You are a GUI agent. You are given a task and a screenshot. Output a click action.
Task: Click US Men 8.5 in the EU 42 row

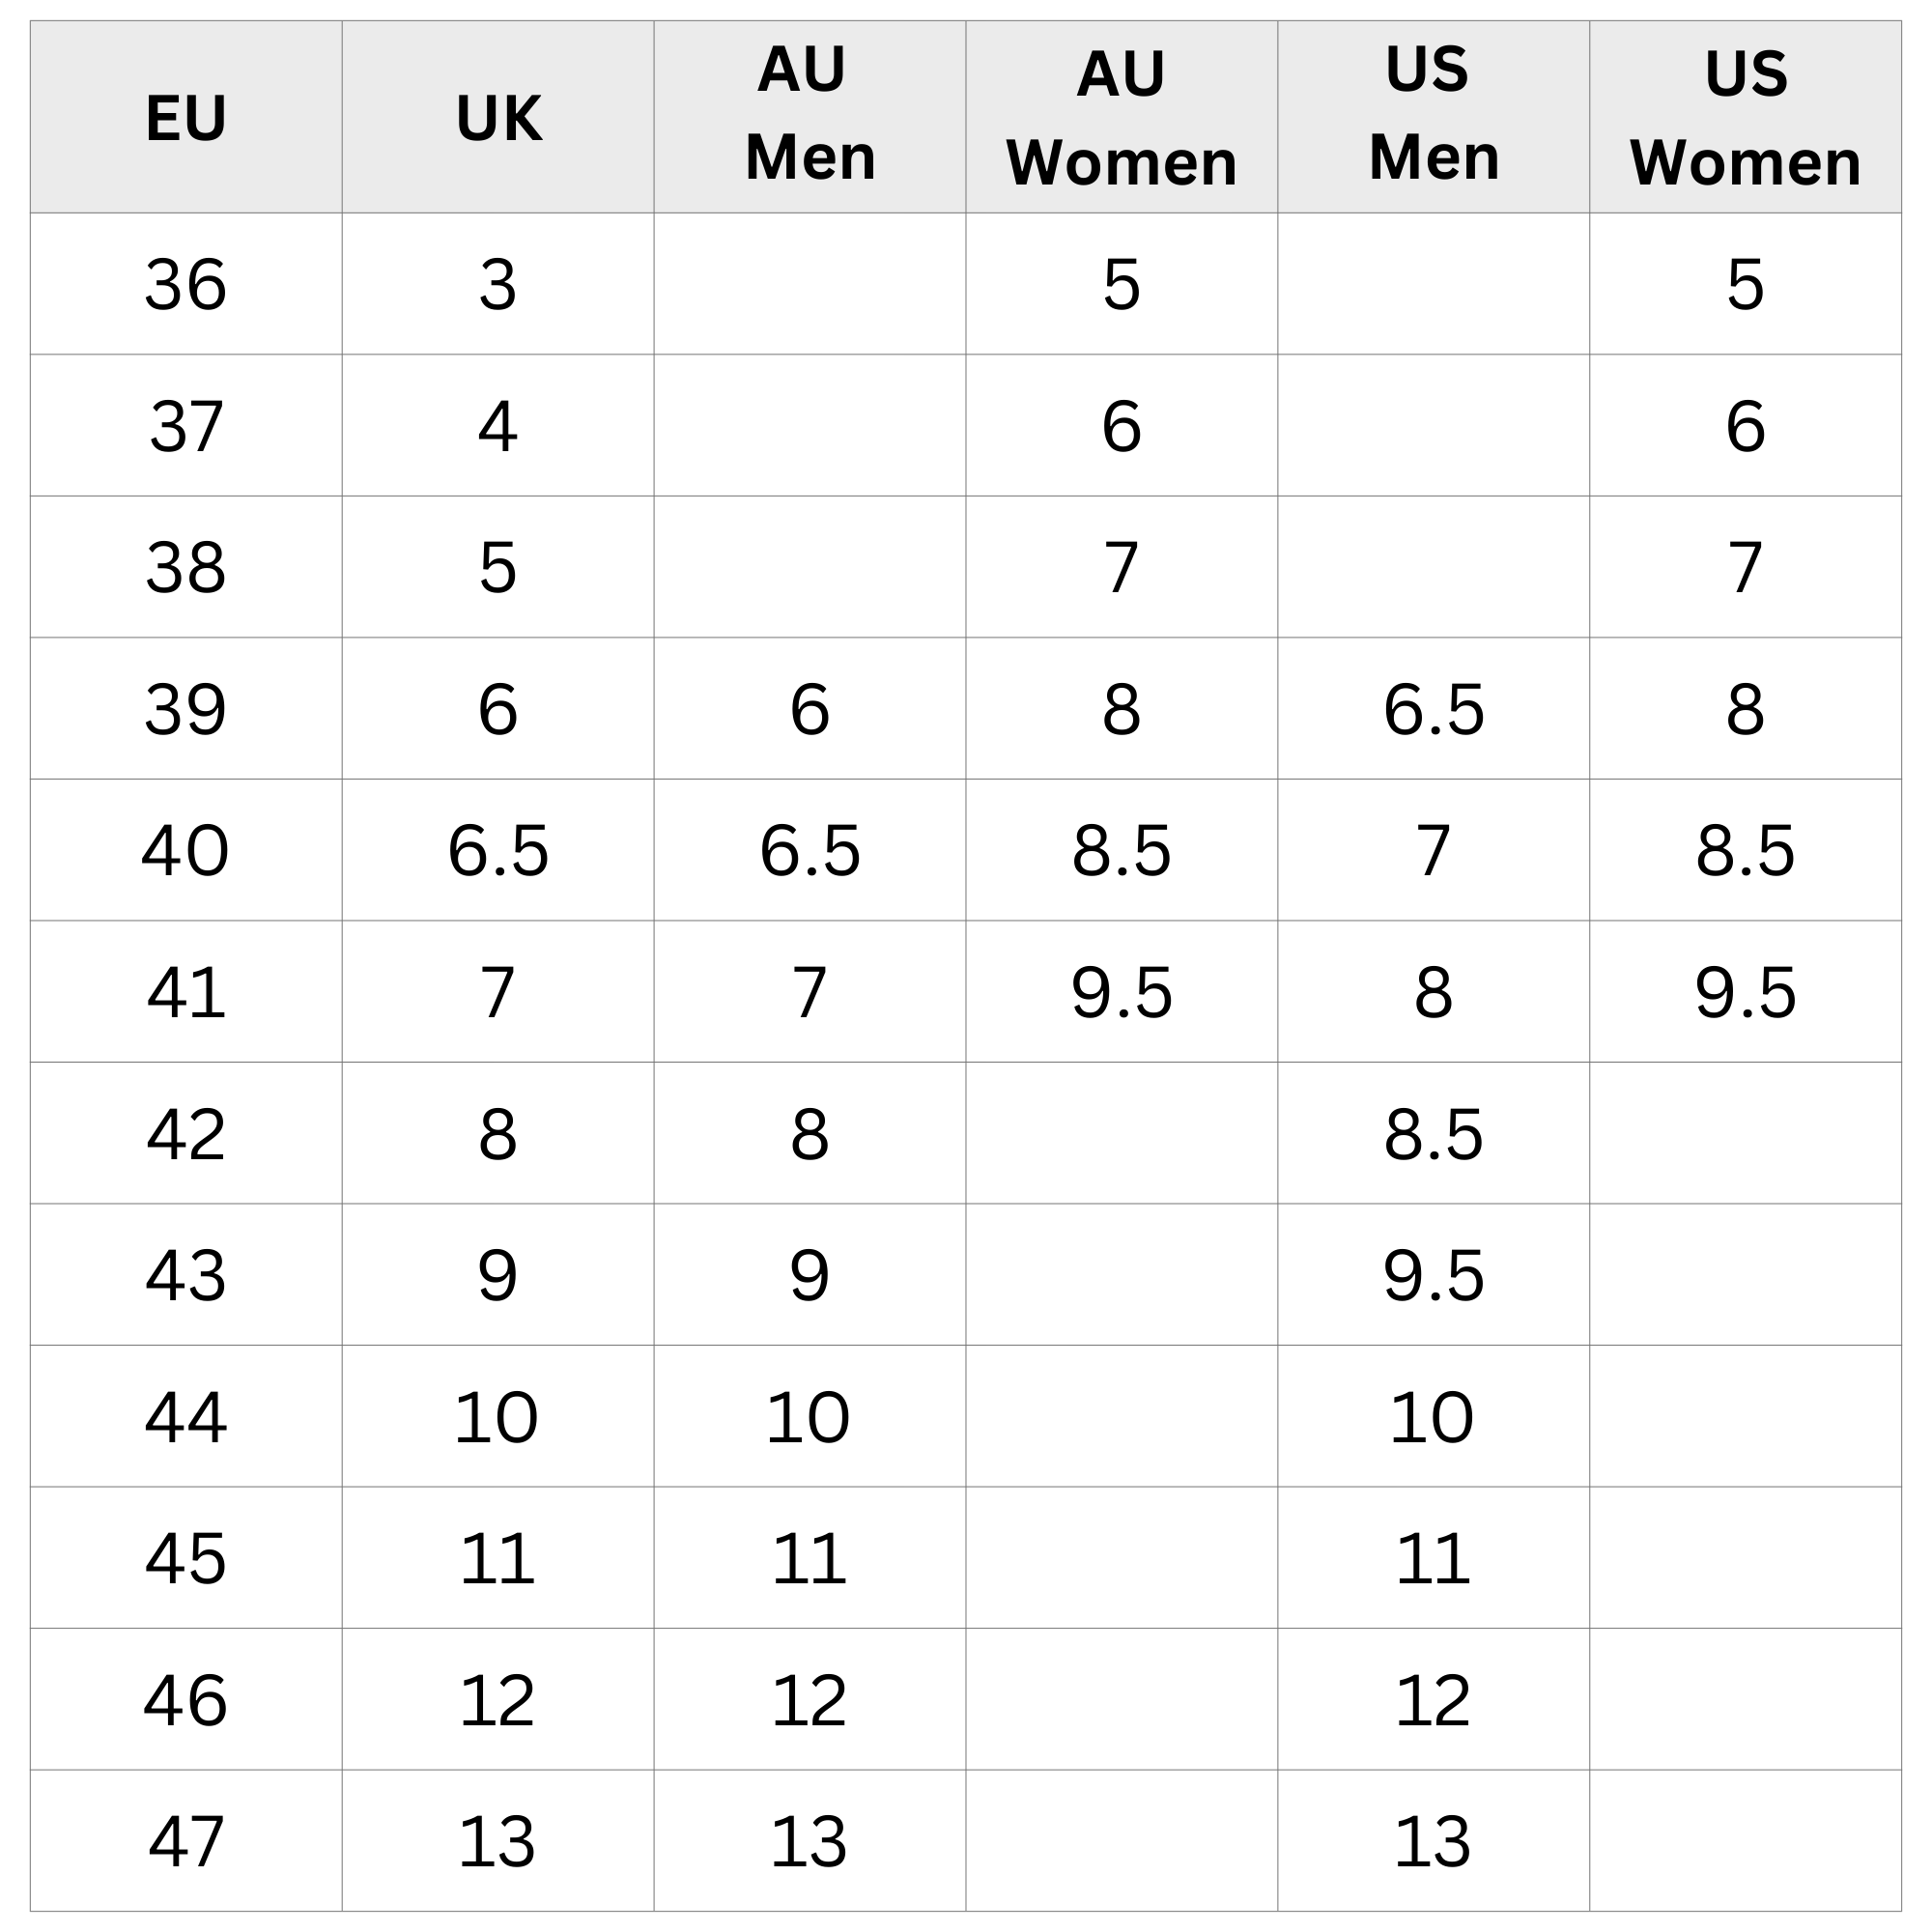coord(1433,1134)
